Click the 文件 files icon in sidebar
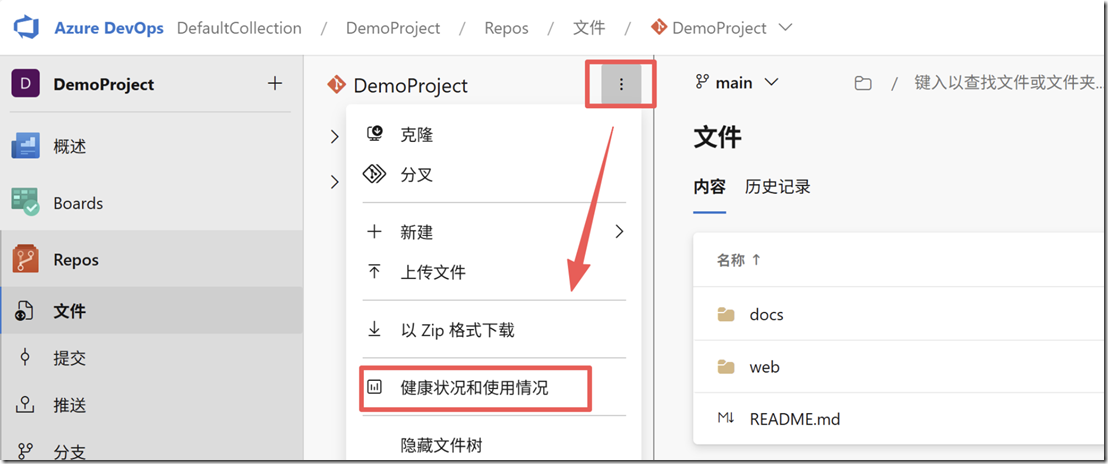Screen dimensions: 1108x464 click(x=25, y=310)
